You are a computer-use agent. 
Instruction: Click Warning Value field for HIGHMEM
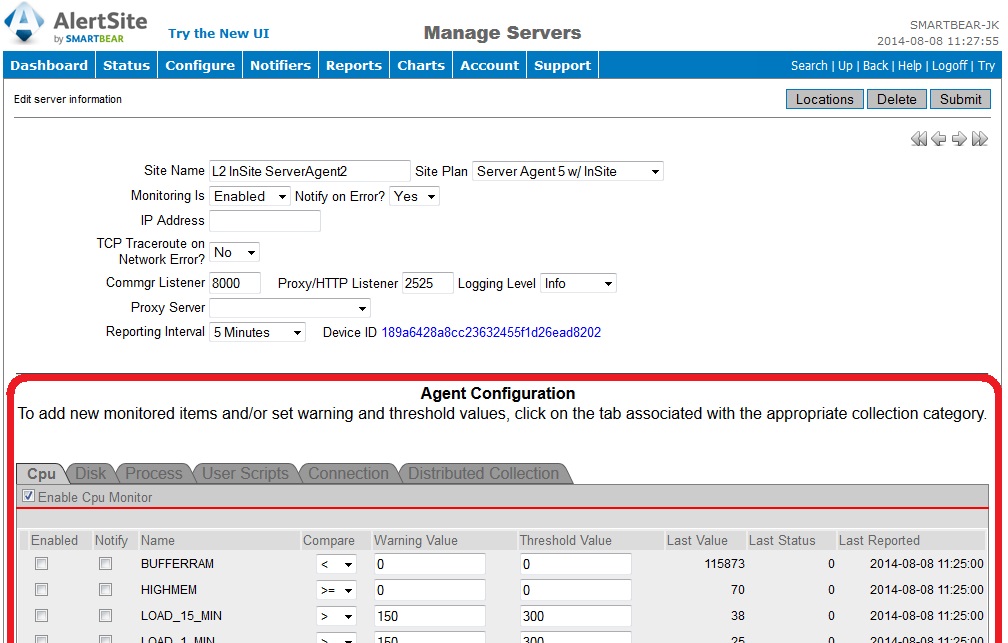[429, 590]
